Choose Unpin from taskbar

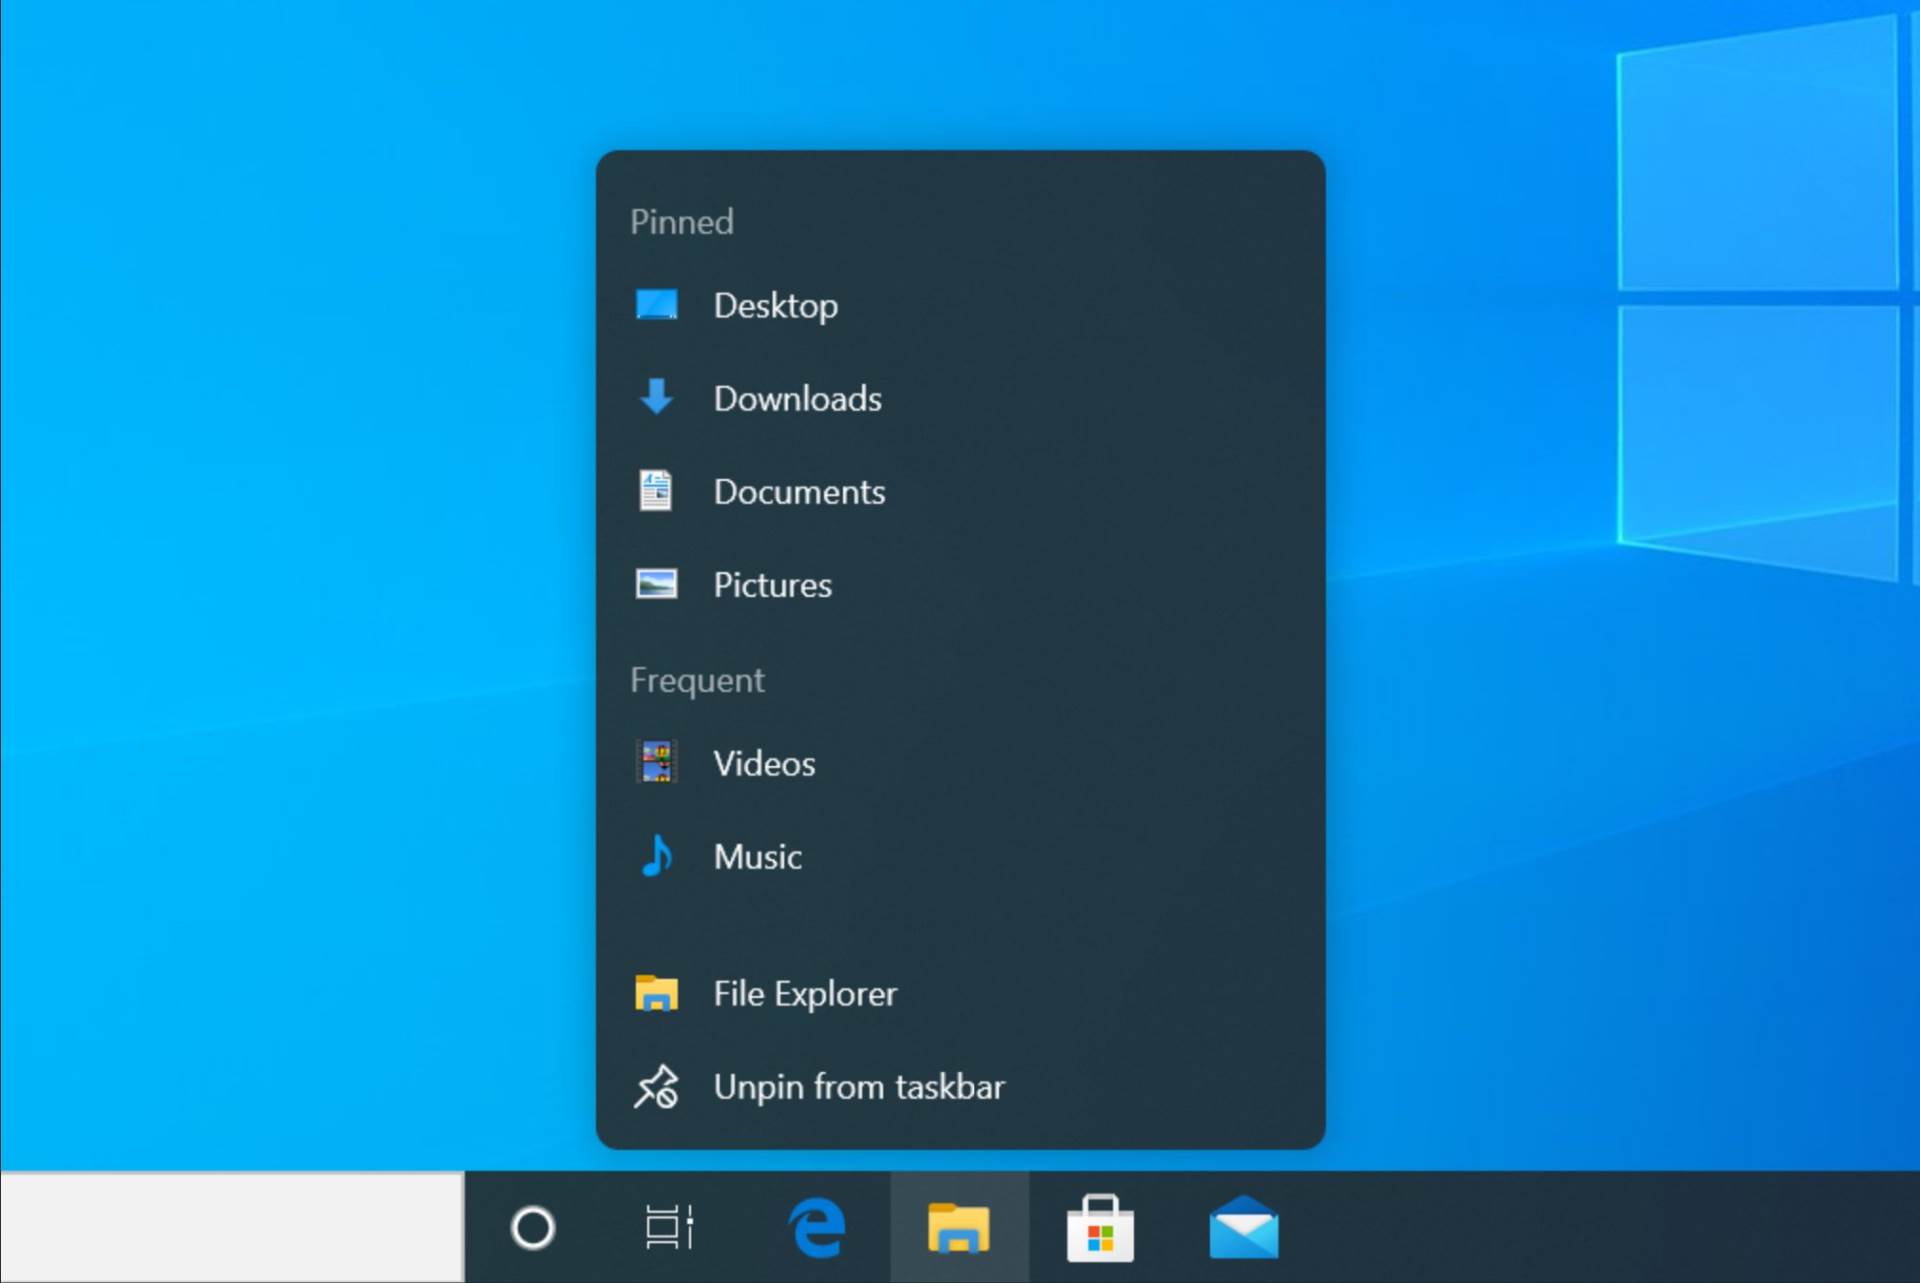pos(859,1087)
